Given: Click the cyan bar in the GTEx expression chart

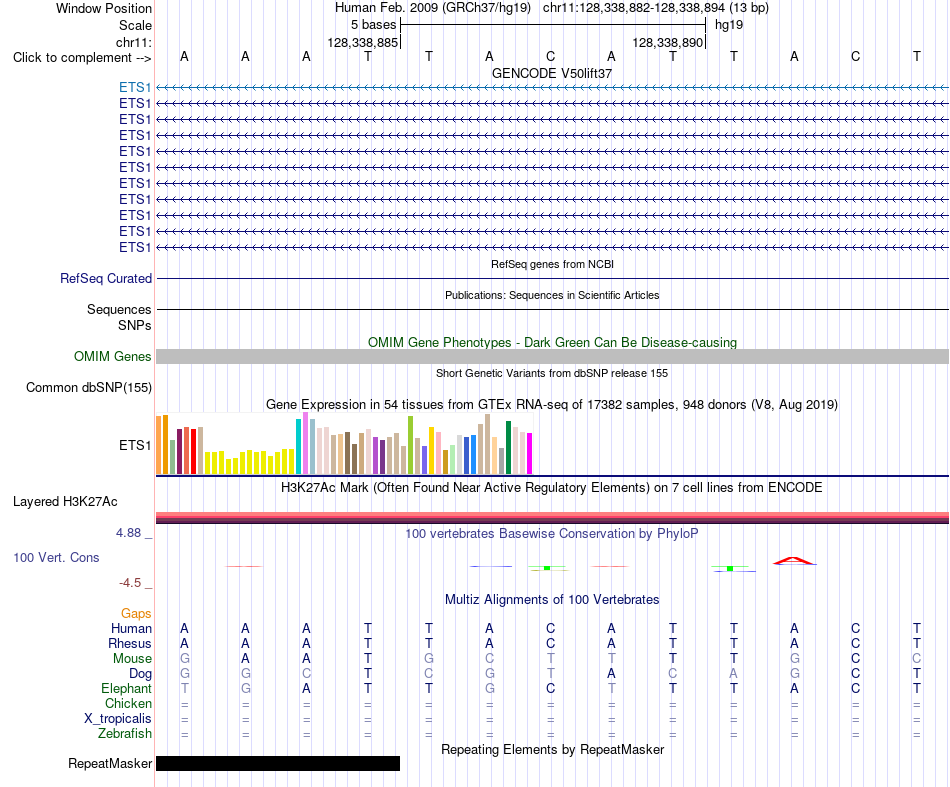Looking at the screenshot, I should pos(298,446).
